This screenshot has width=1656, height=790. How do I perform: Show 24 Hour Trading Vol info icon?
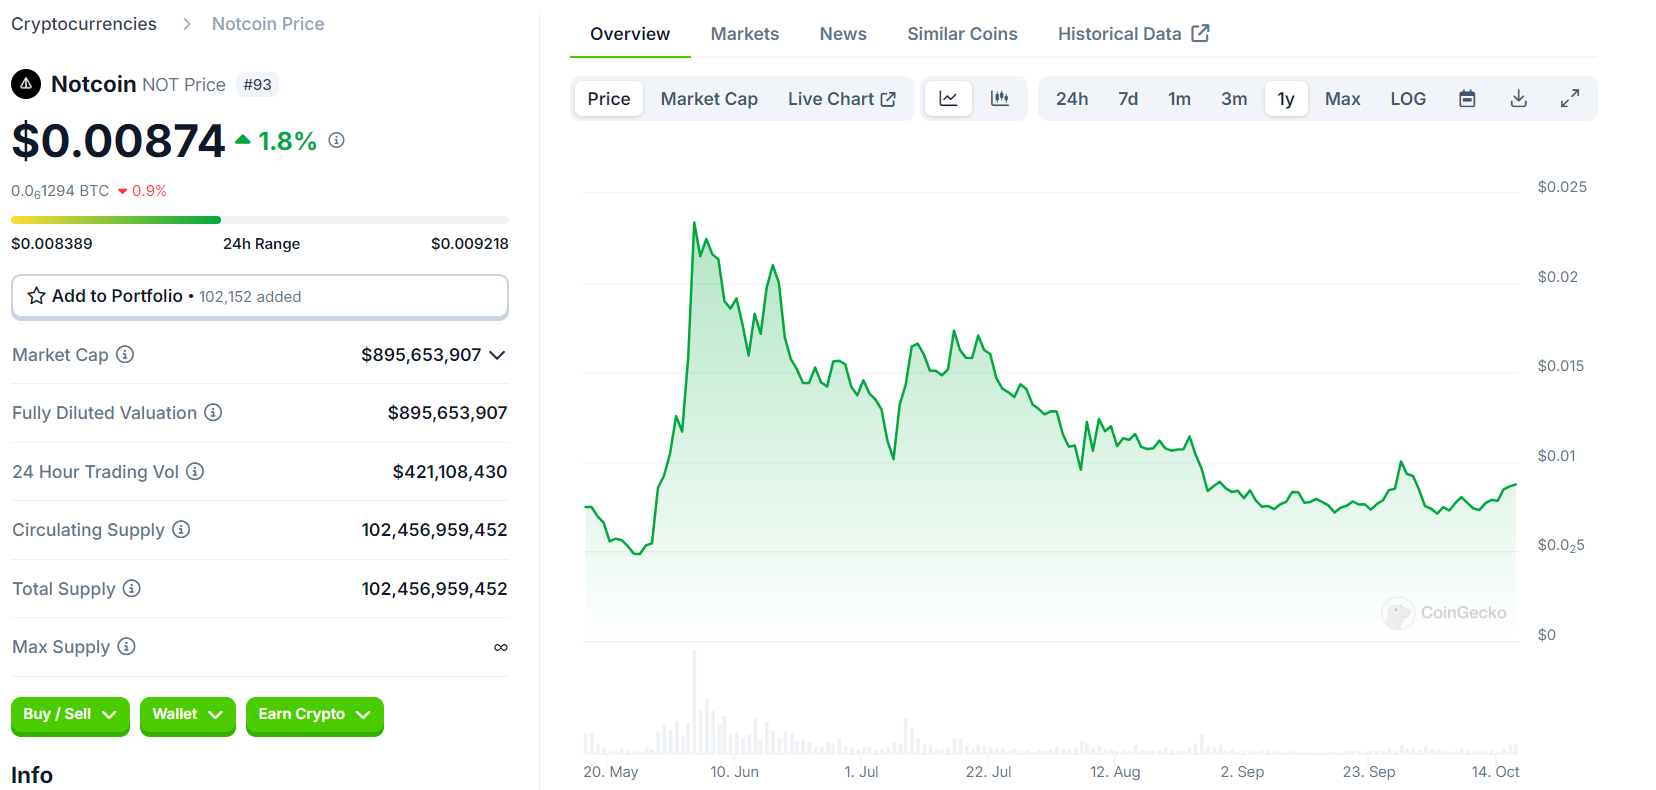click(195, 471)
